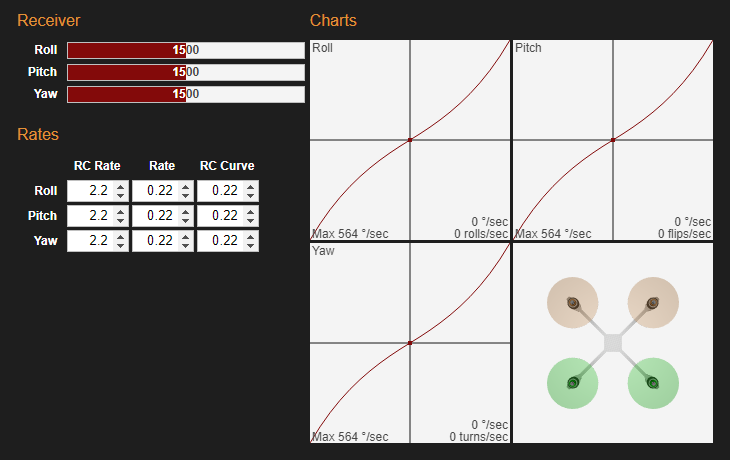Increase the Pitch Rate value with up arrow
This screenshot has width=730, height=460.
[185, 211]
